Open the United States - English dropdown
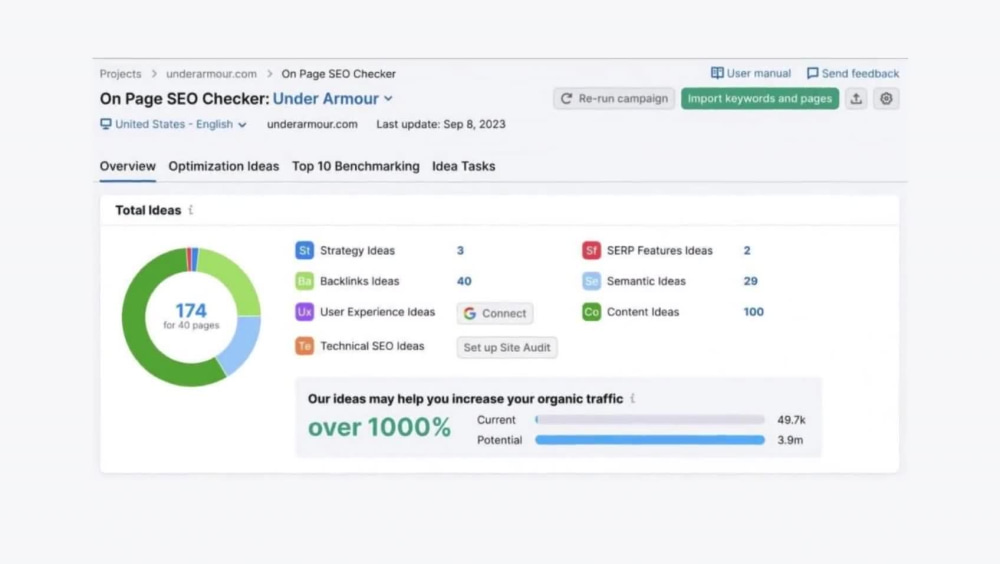1000x564 pixels. tap(173, 124)
